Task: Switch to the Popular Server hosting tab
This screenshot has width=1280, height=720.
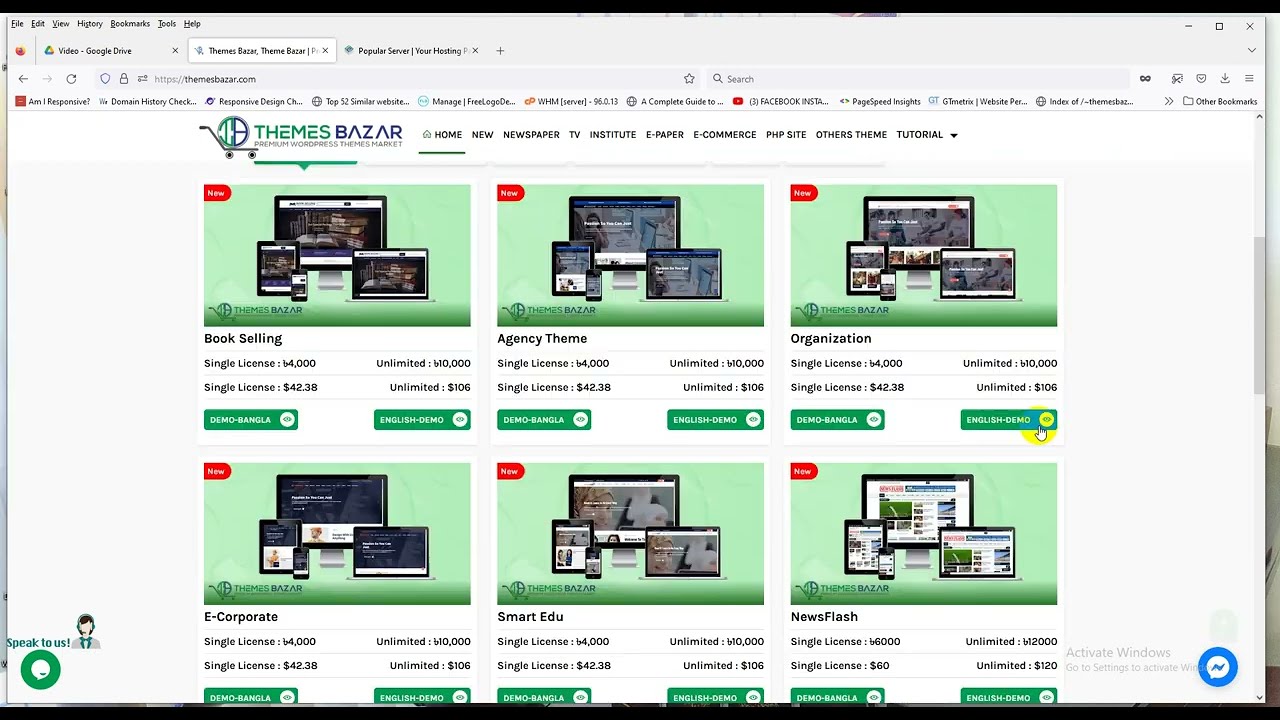Action: pos(412,51)
